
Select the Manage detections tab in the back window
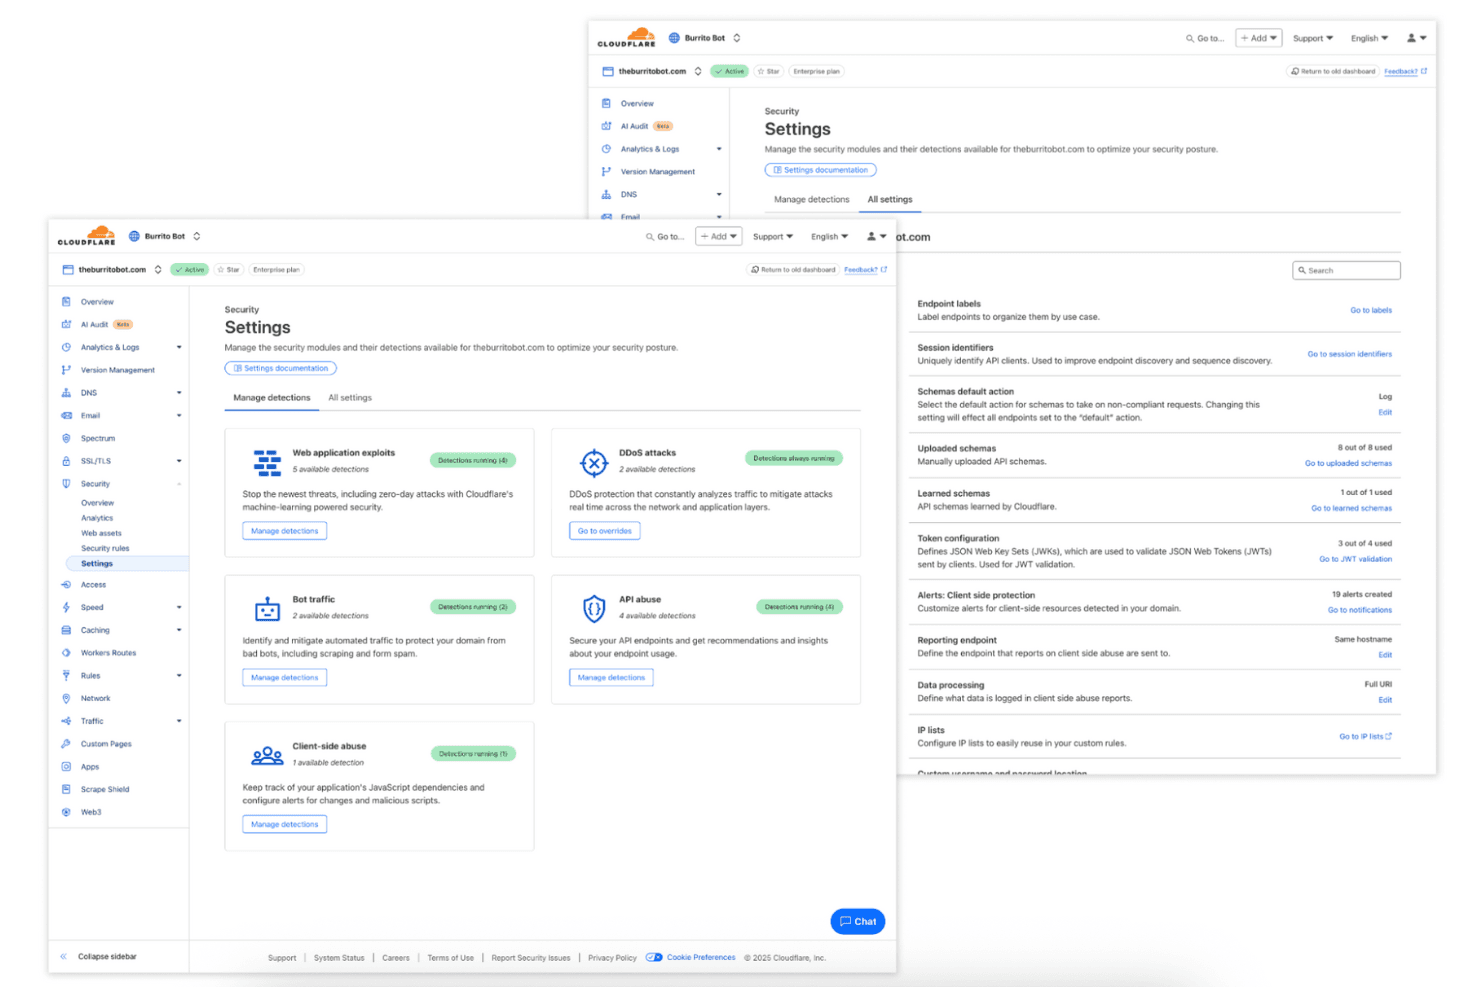click(x=812, y=200)
